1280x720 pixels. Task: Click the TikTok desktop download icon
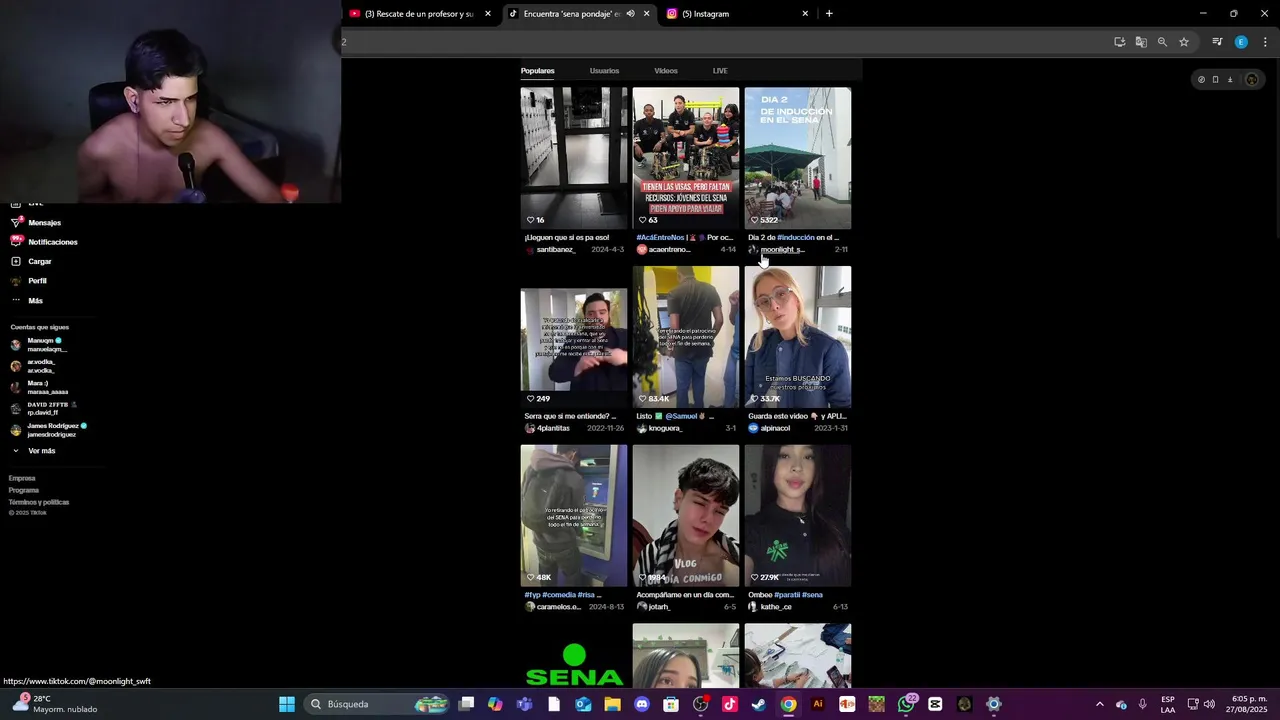click(1230, 80)
